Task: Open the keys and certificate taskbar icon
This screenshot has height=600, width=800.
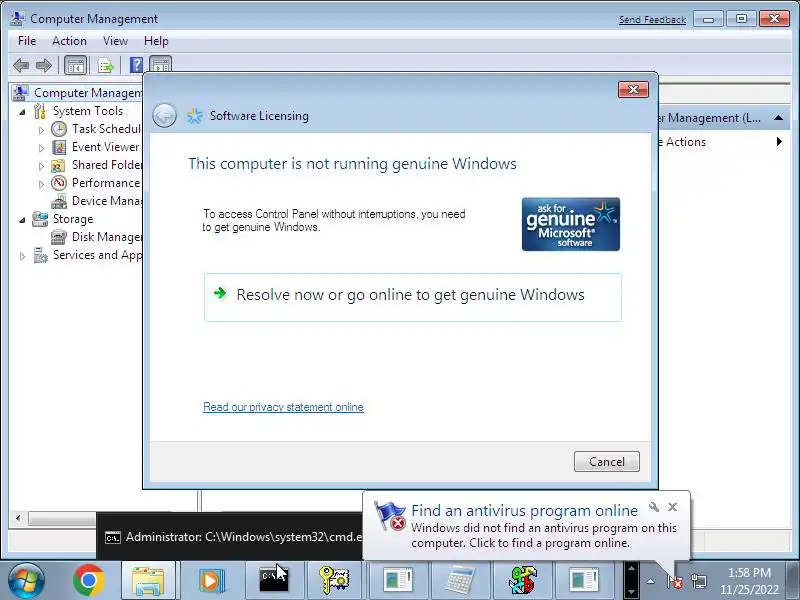Action: point(334,581)
